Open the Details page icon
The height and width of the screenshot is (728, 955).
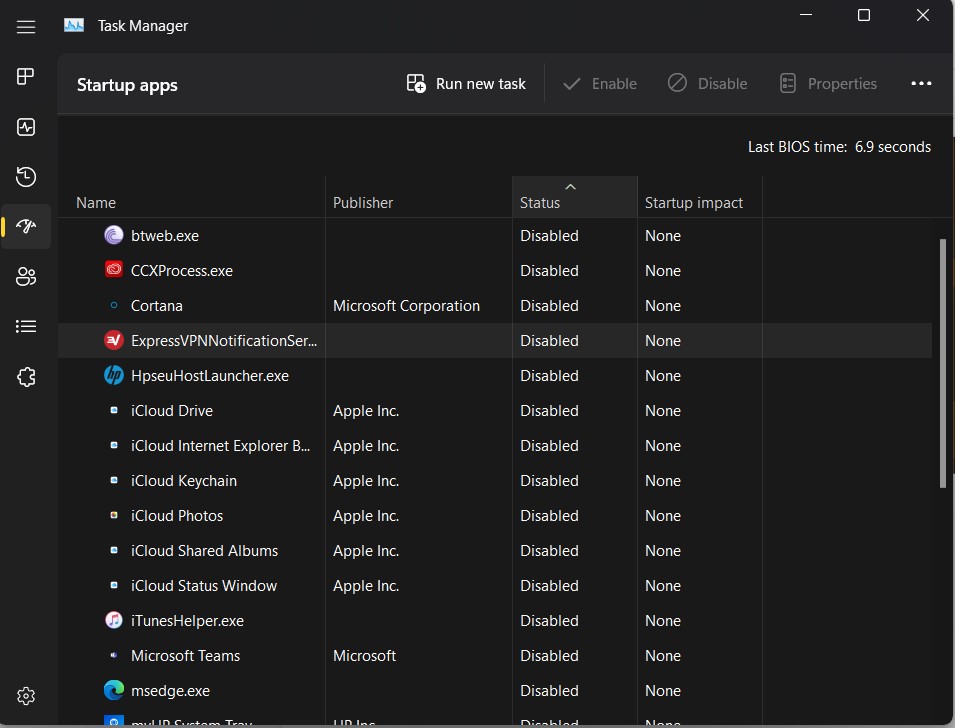[x=26, y=327]
